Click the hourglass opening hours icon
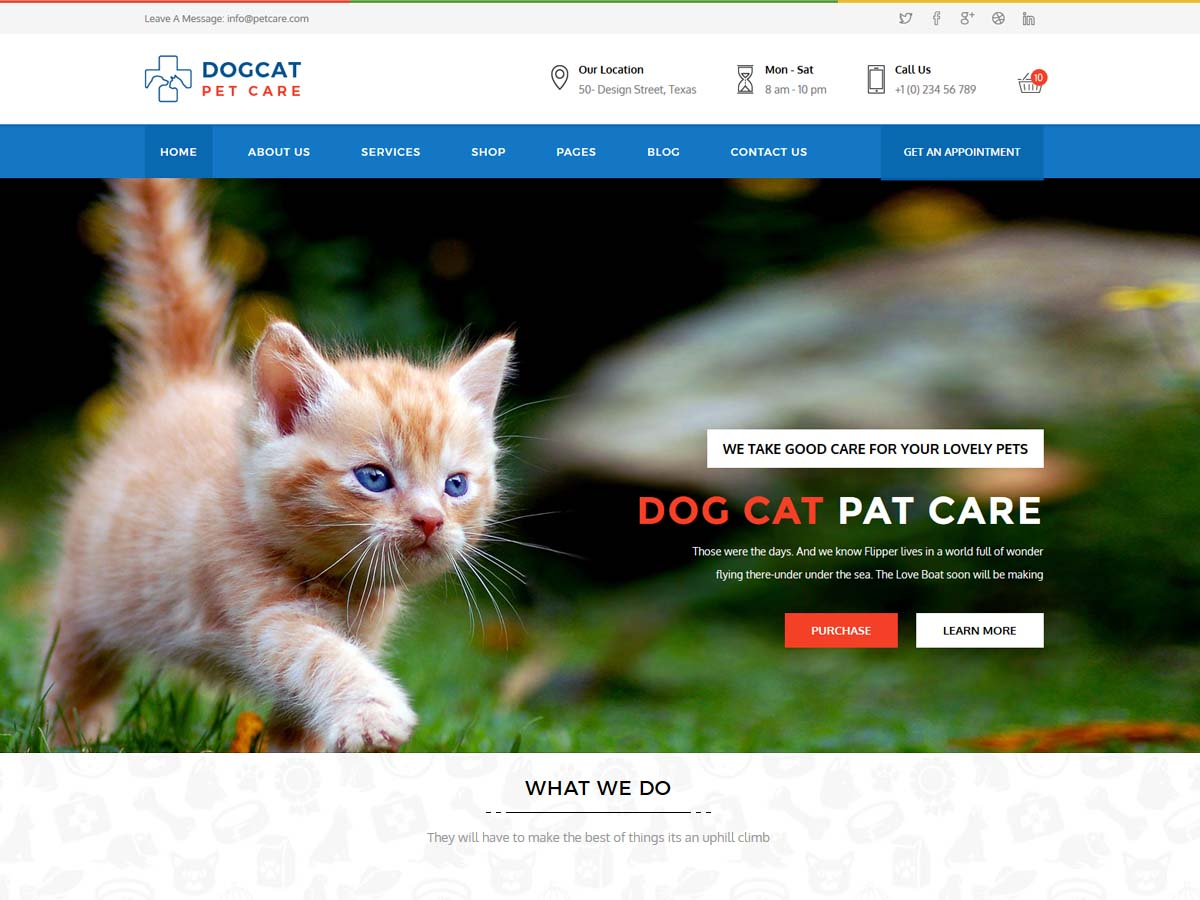Screen dimensions: 1200x900 (x=745, y=79)
